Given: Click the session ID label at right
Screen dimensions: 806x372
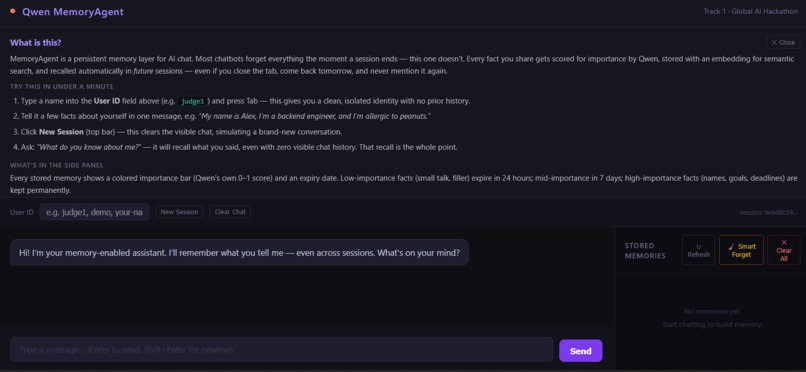Looking at the screenshot, I should point(768,212).
